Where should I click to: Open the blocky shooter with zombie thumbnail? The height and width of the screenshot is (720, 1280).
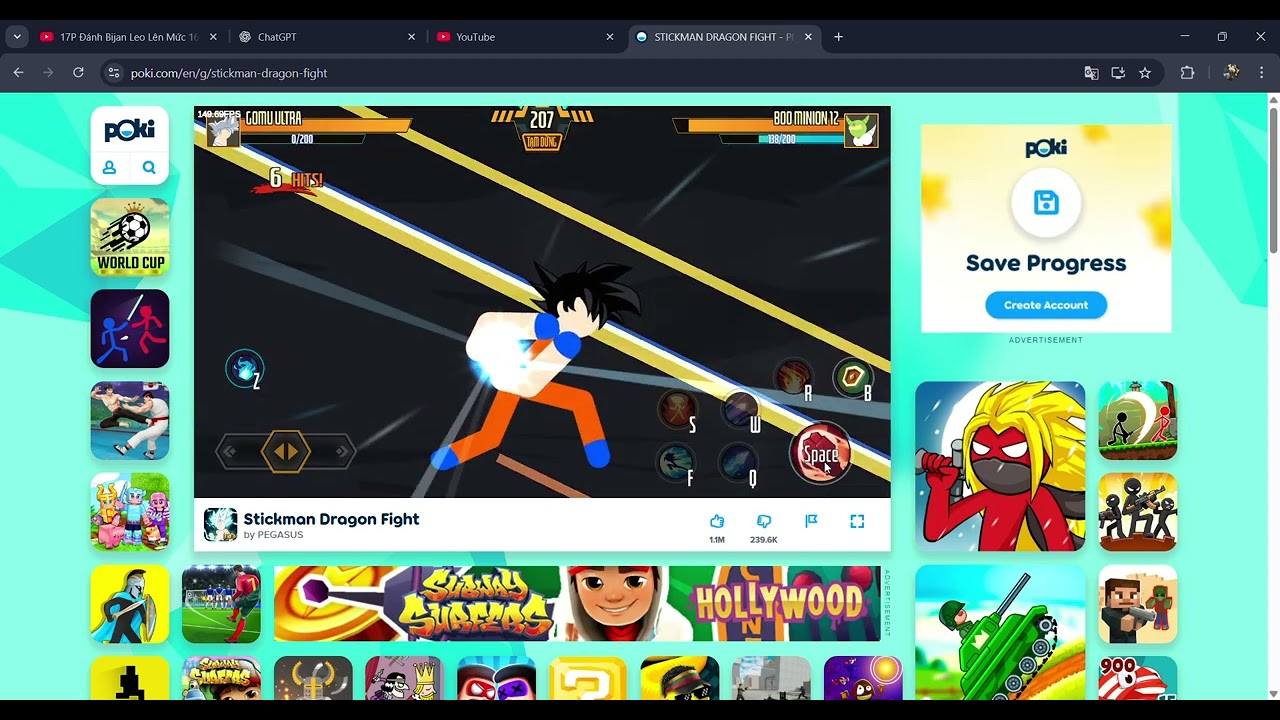pos(1138,604)
